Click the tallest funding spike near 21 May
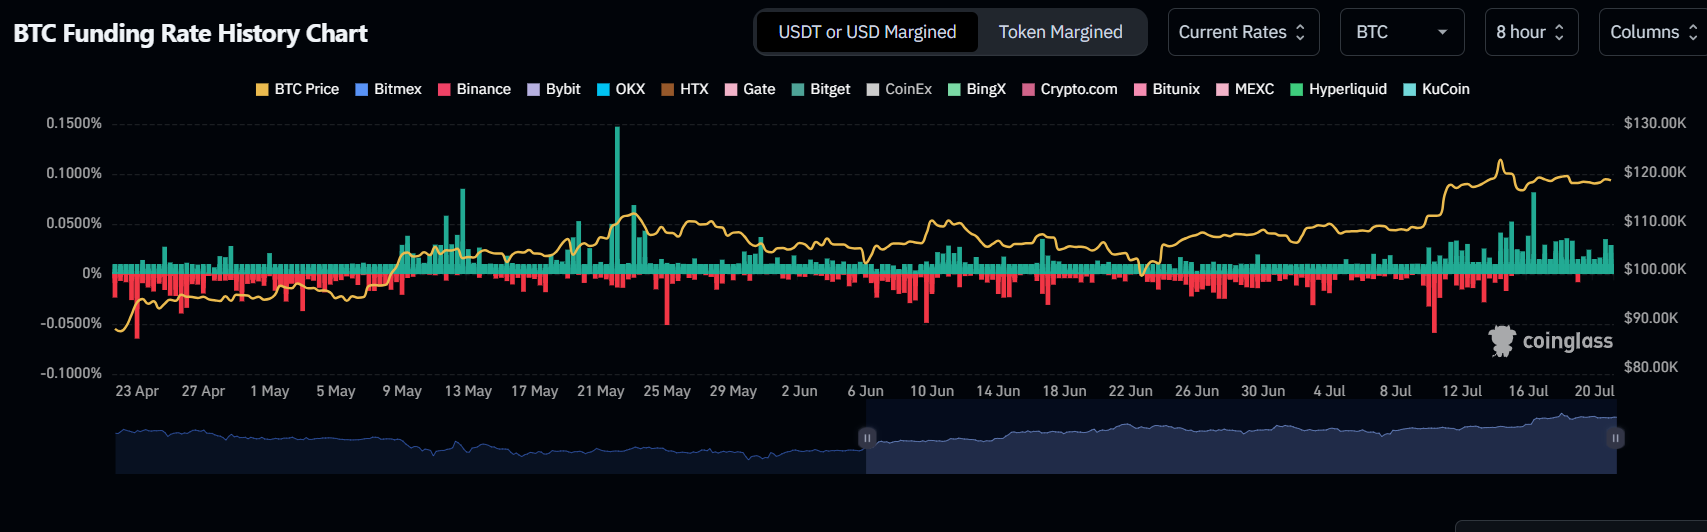1707x532 pixels. click(617, 198)
